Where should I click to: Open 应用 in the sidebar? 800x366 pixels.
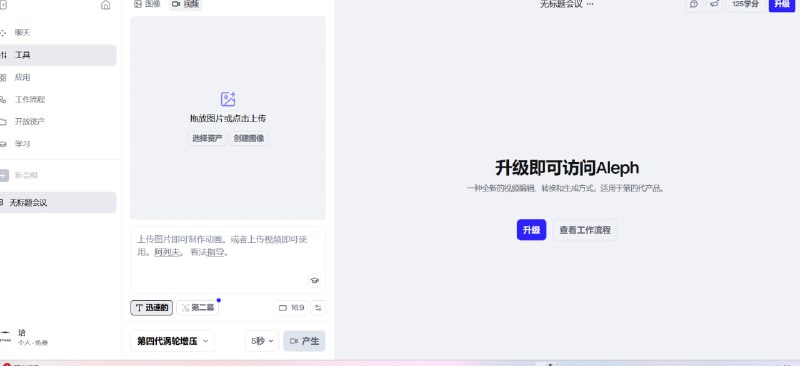click(x=22, y=78)
